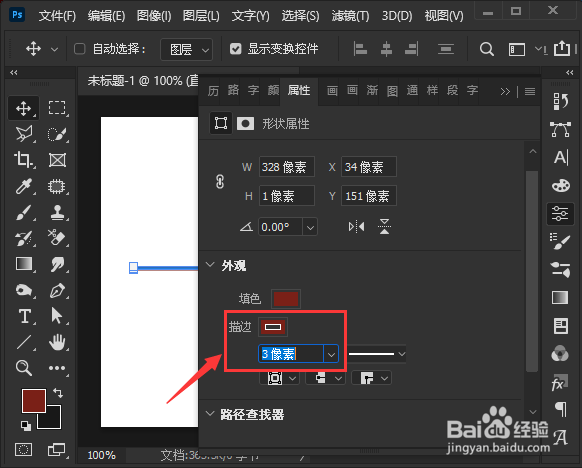
Task: Select the Gradient tool
Action: [23, 264]
